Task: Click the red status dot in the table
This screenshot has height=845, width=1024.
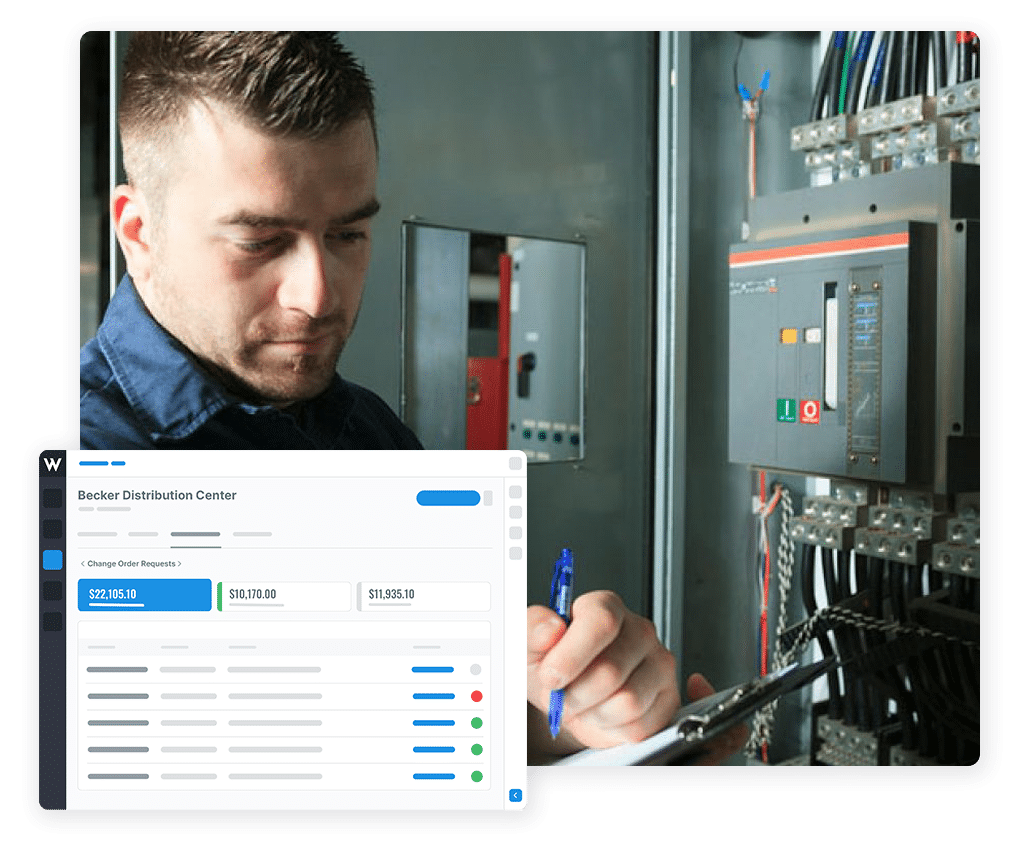Action: click(478, 696)
